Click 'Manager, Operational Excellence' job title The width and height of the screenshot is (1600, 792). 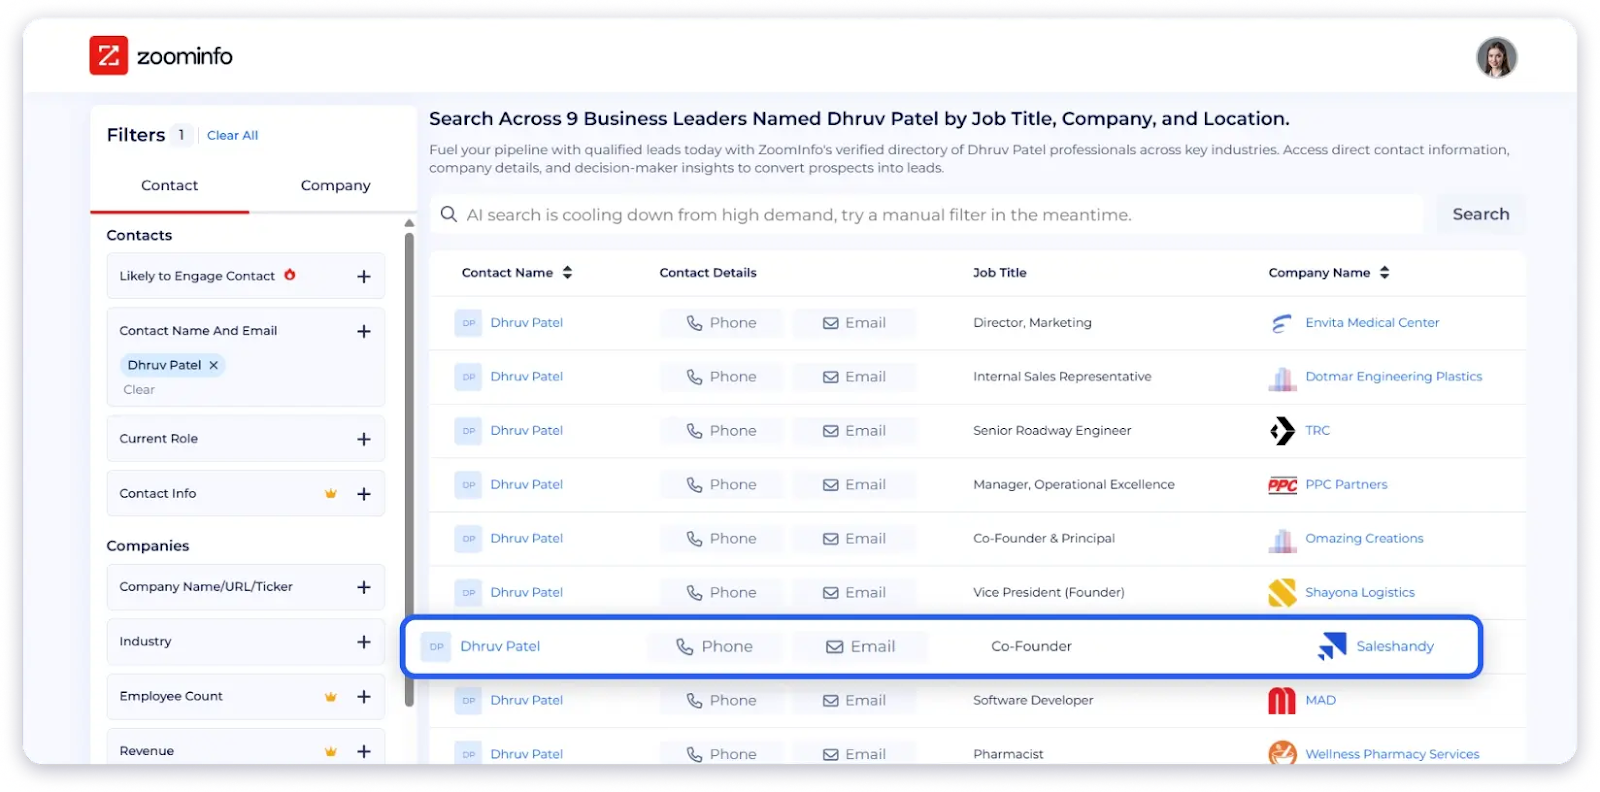tap(1073, 485)
